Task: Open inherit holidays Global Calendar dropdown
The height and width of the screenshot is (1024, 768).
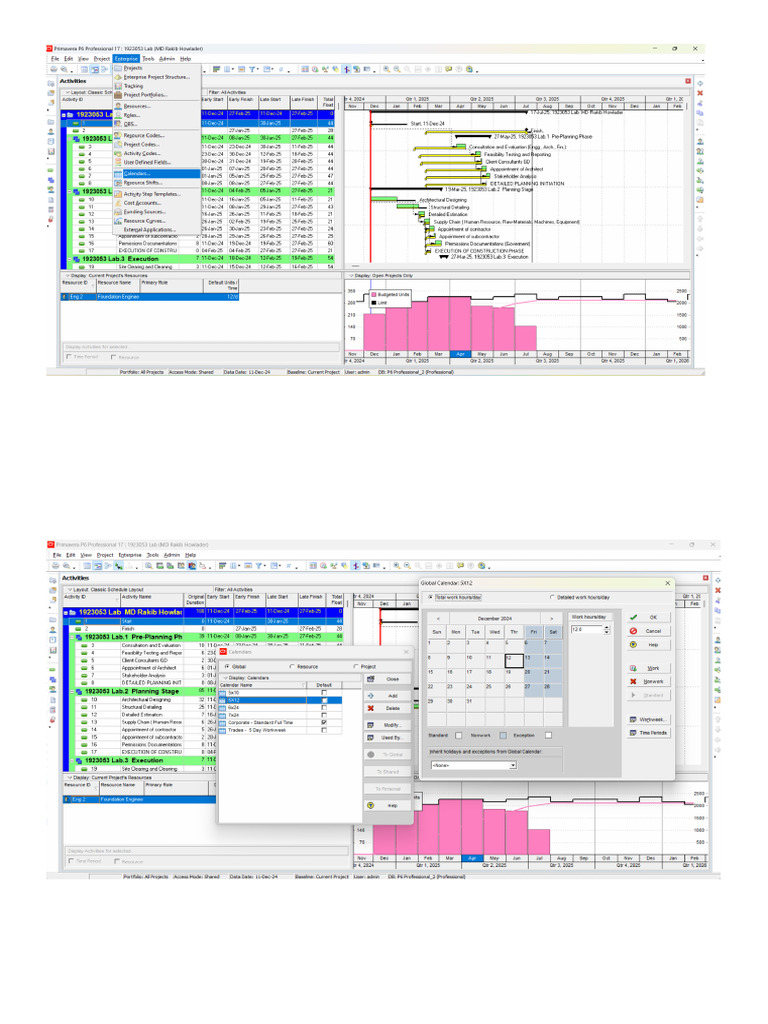Action: pyautogui.click(x=513, y=765)
